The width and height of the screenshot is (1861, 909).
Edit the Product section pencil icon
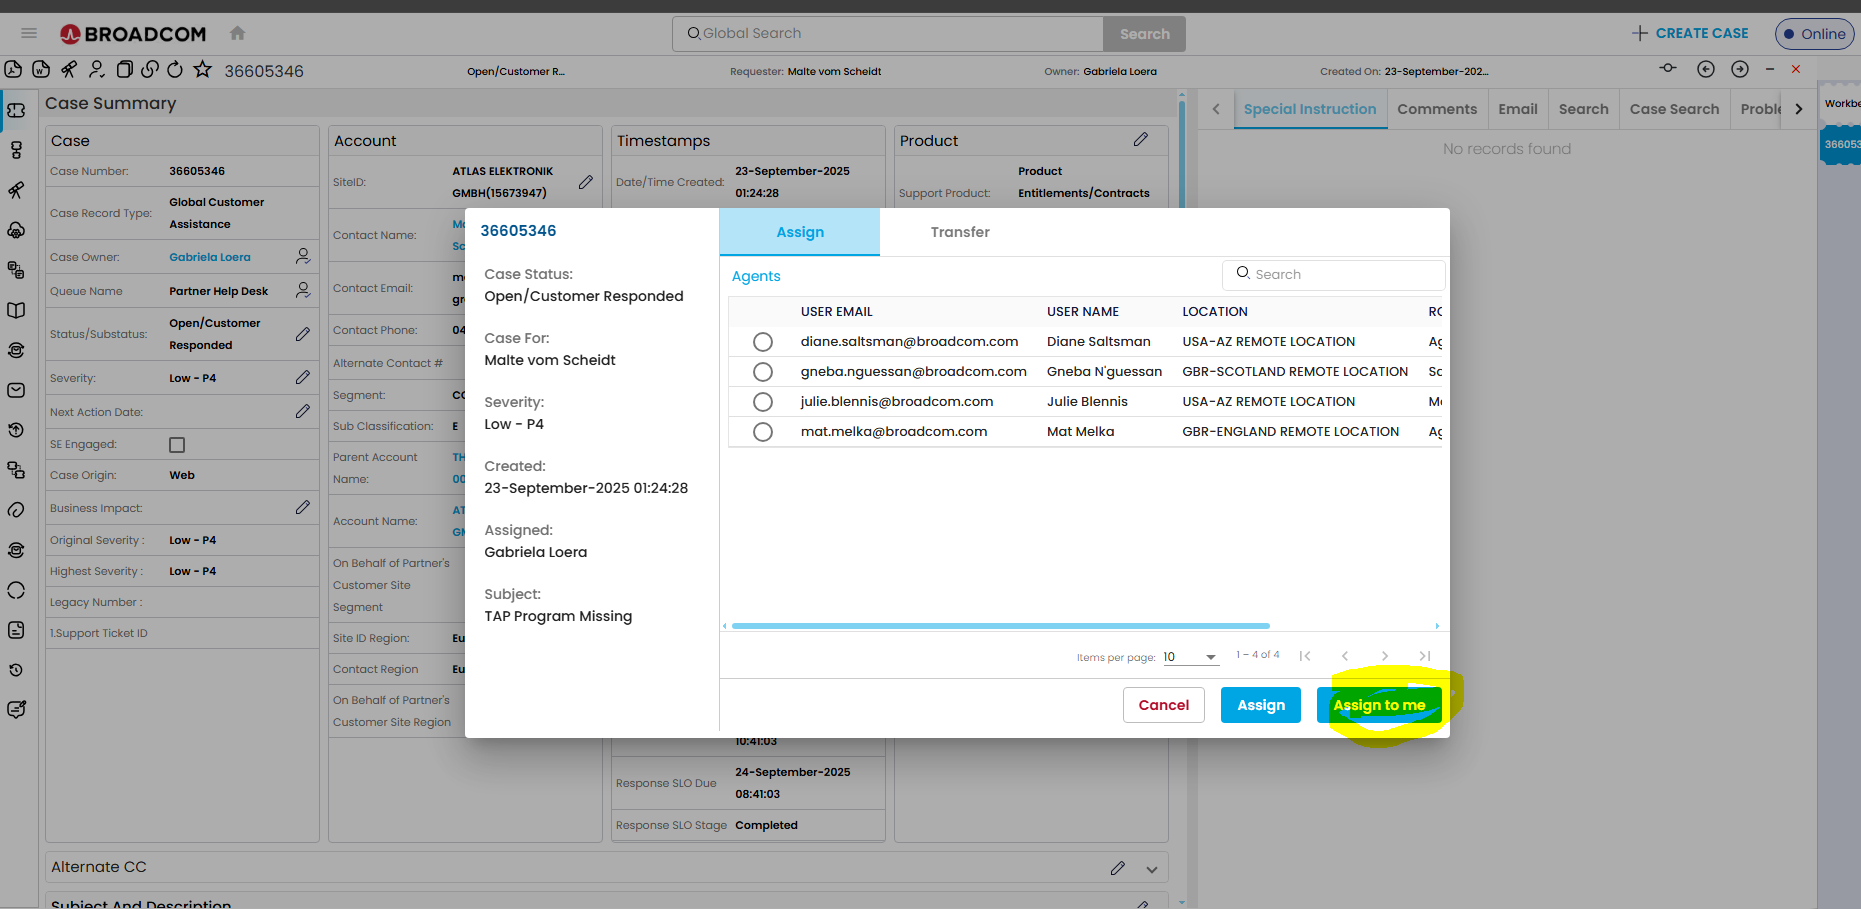click(1141, 139)
